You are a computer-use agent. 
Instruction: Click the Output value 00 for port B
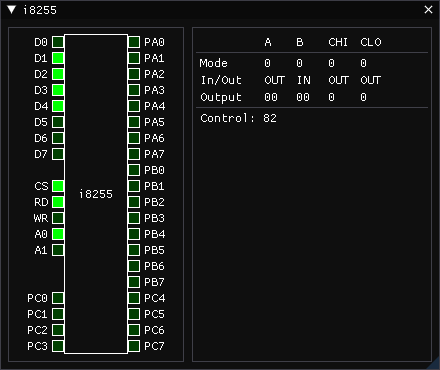pos(303,97)
